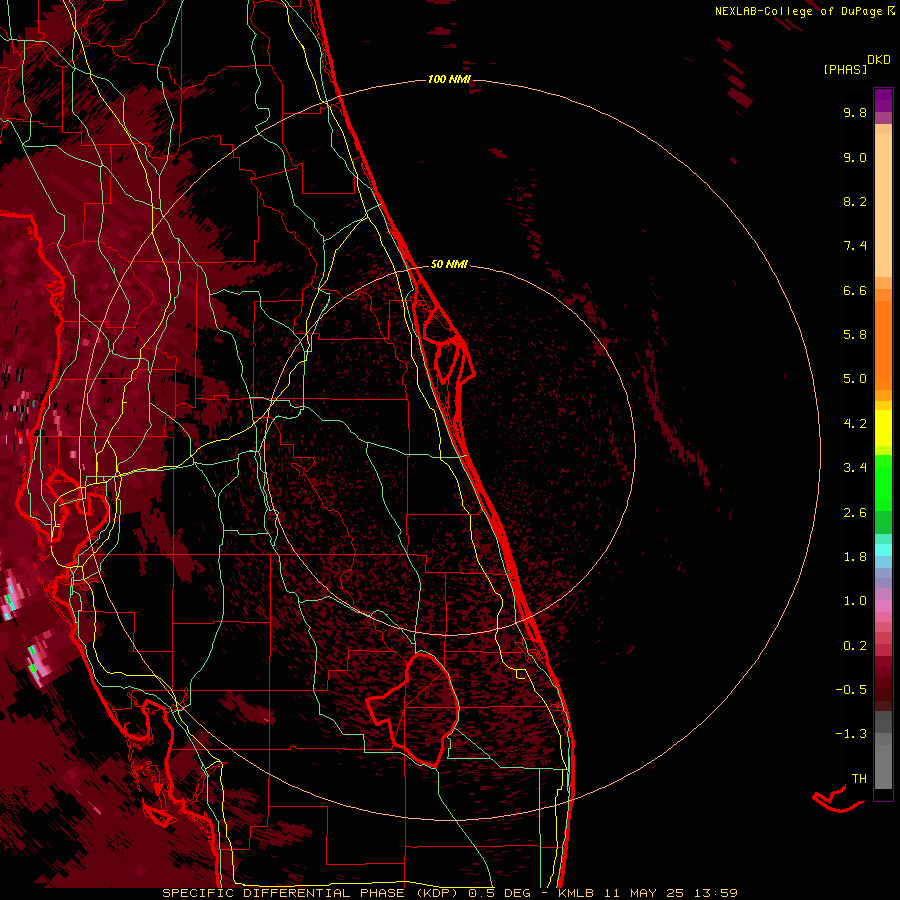Click the 9.0 scale value

click(855, 157)
